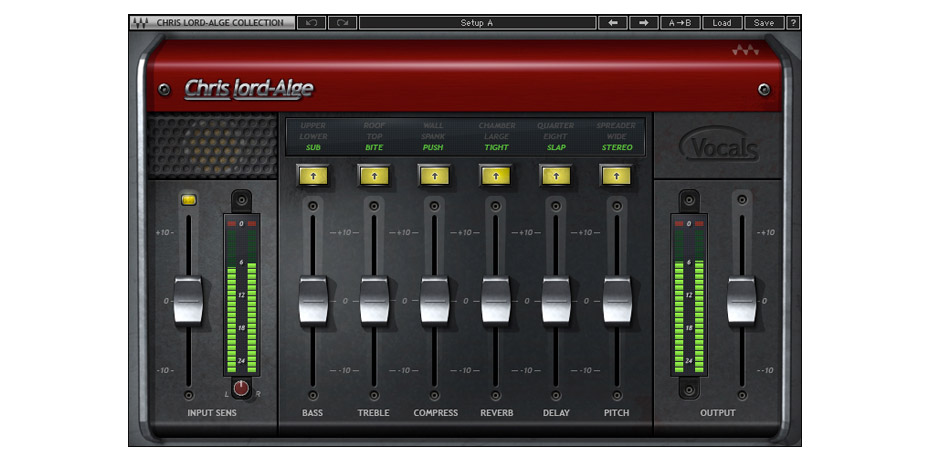
Task: Click the Compress fader handle
Action: (x=434, y=300)
